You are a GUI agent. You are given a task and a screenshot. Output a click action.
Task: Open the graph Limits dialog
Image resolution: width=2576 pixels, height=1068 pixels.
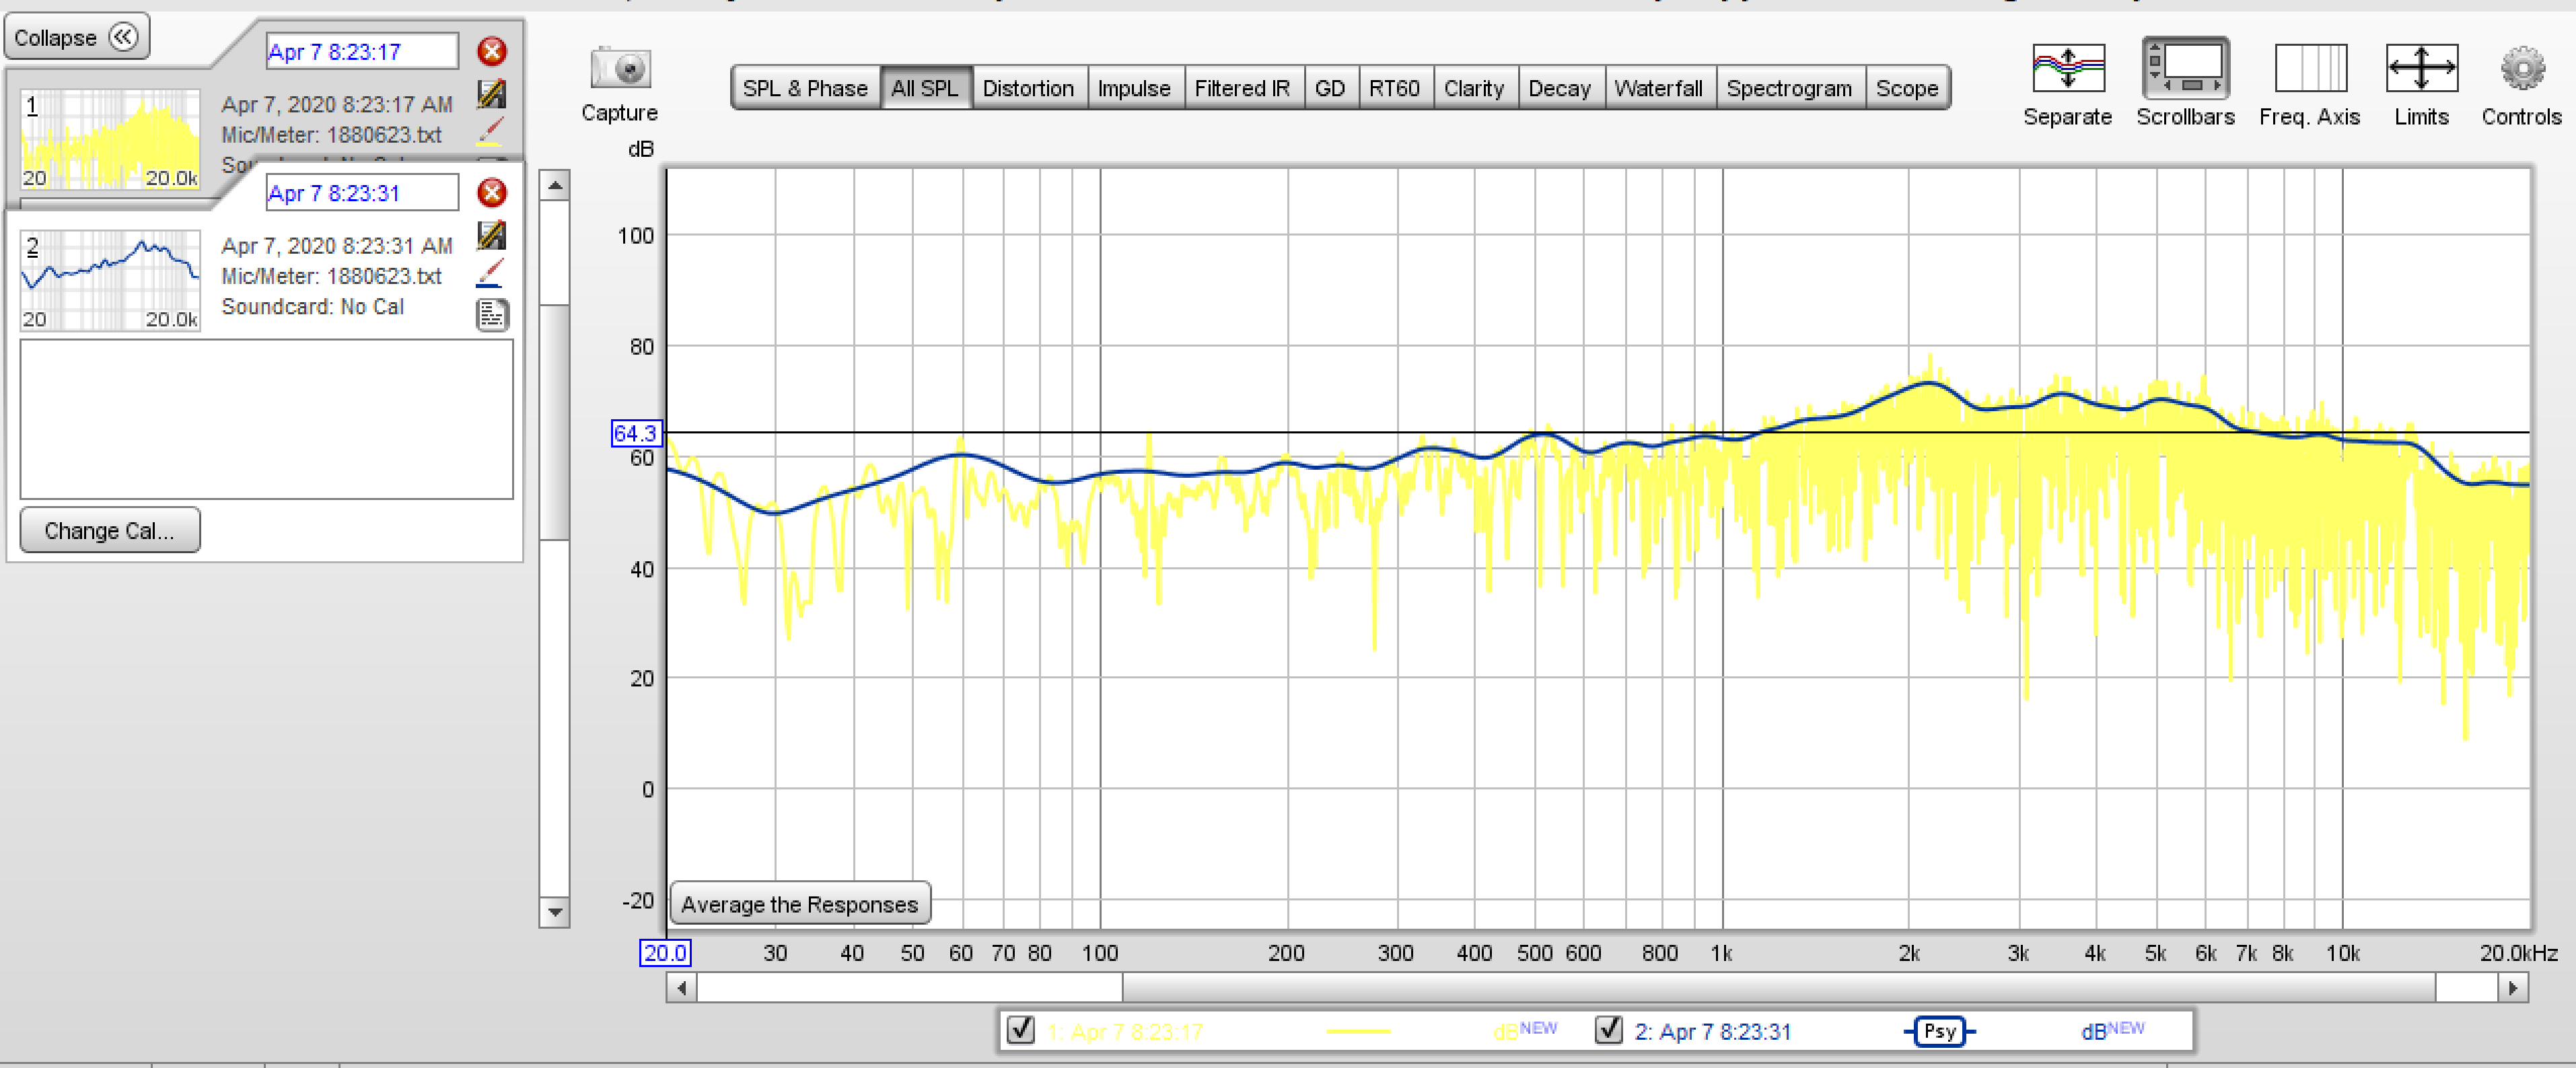pyautogui.click(x=2421, y=68)
